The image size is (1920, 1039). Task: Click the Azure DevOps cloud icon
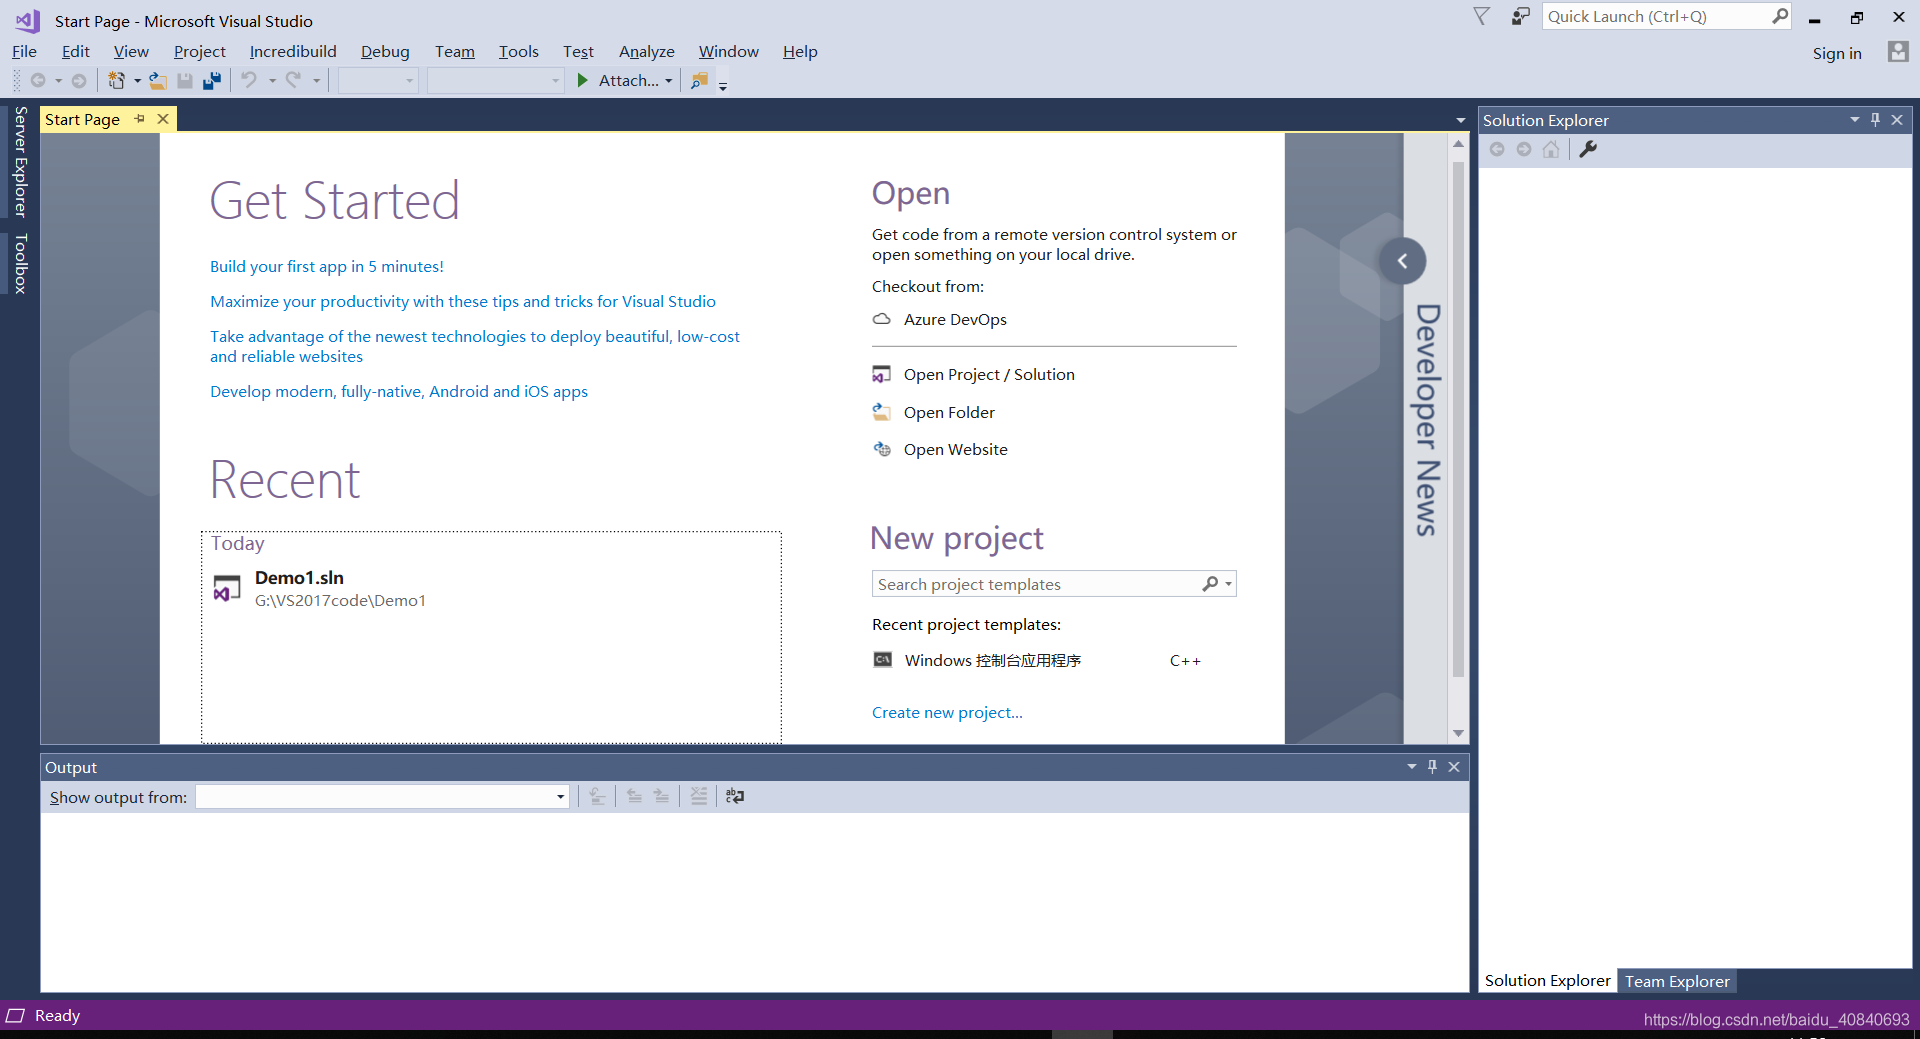881,319
